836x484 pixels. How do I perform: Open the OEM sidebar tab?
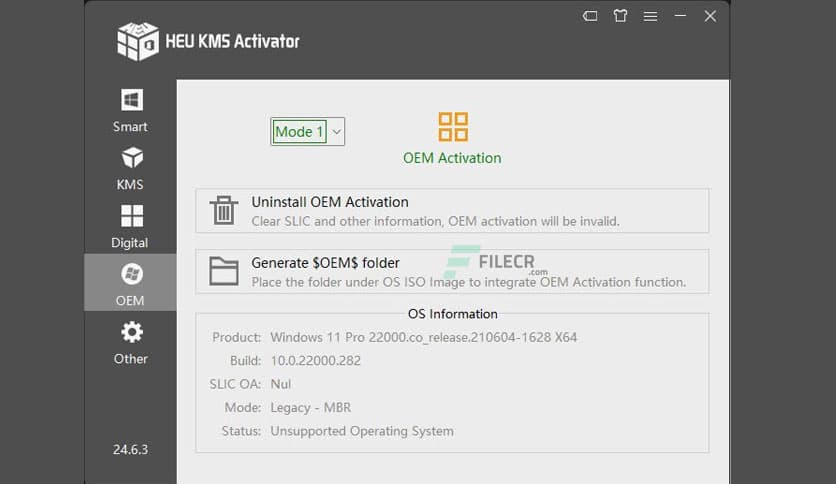coord(131,283)
